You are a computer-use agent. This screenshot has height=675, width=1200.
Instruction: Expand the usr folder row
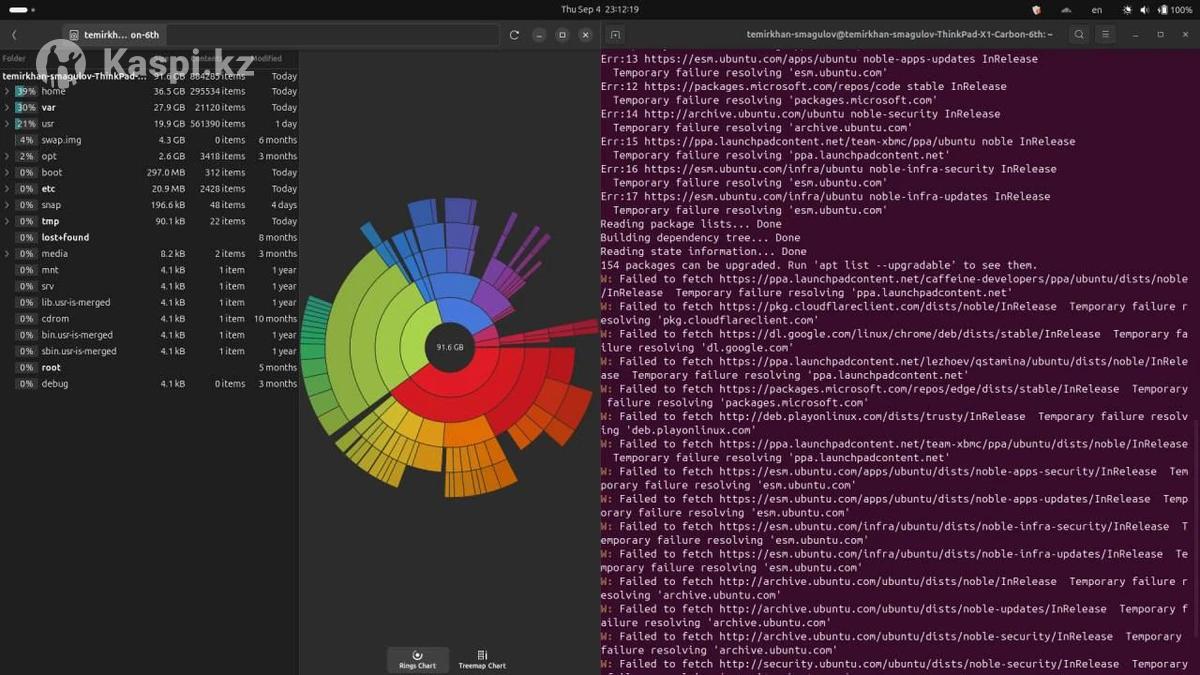click(x=7, y=124)
